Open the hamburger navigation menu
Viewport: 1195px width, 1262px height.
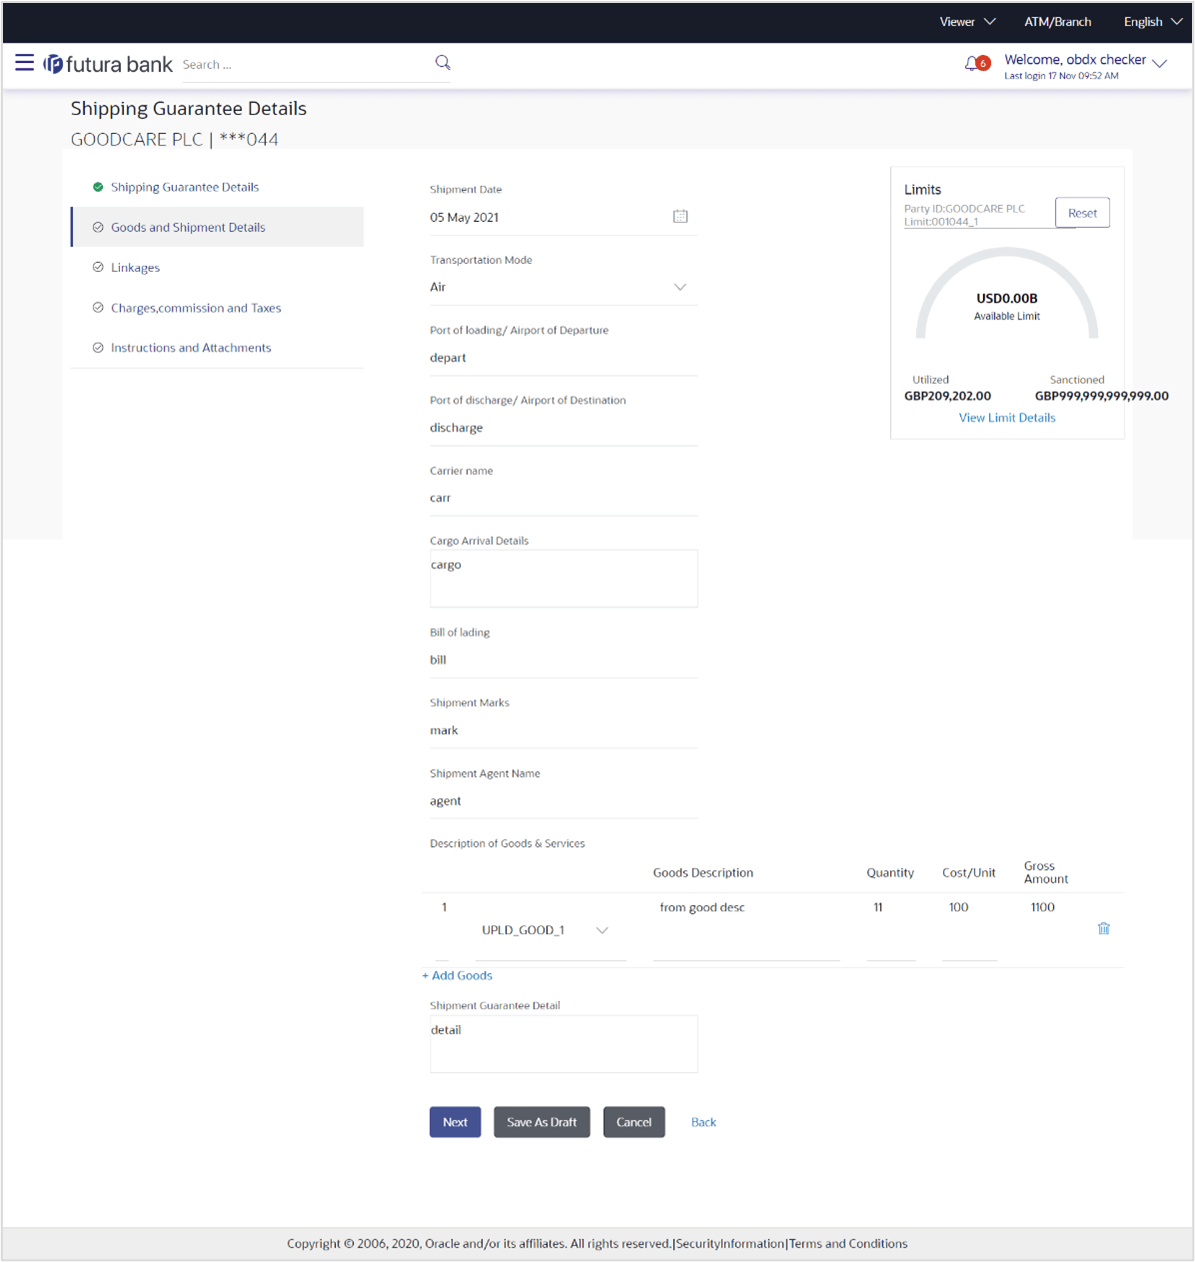point(24,62)
